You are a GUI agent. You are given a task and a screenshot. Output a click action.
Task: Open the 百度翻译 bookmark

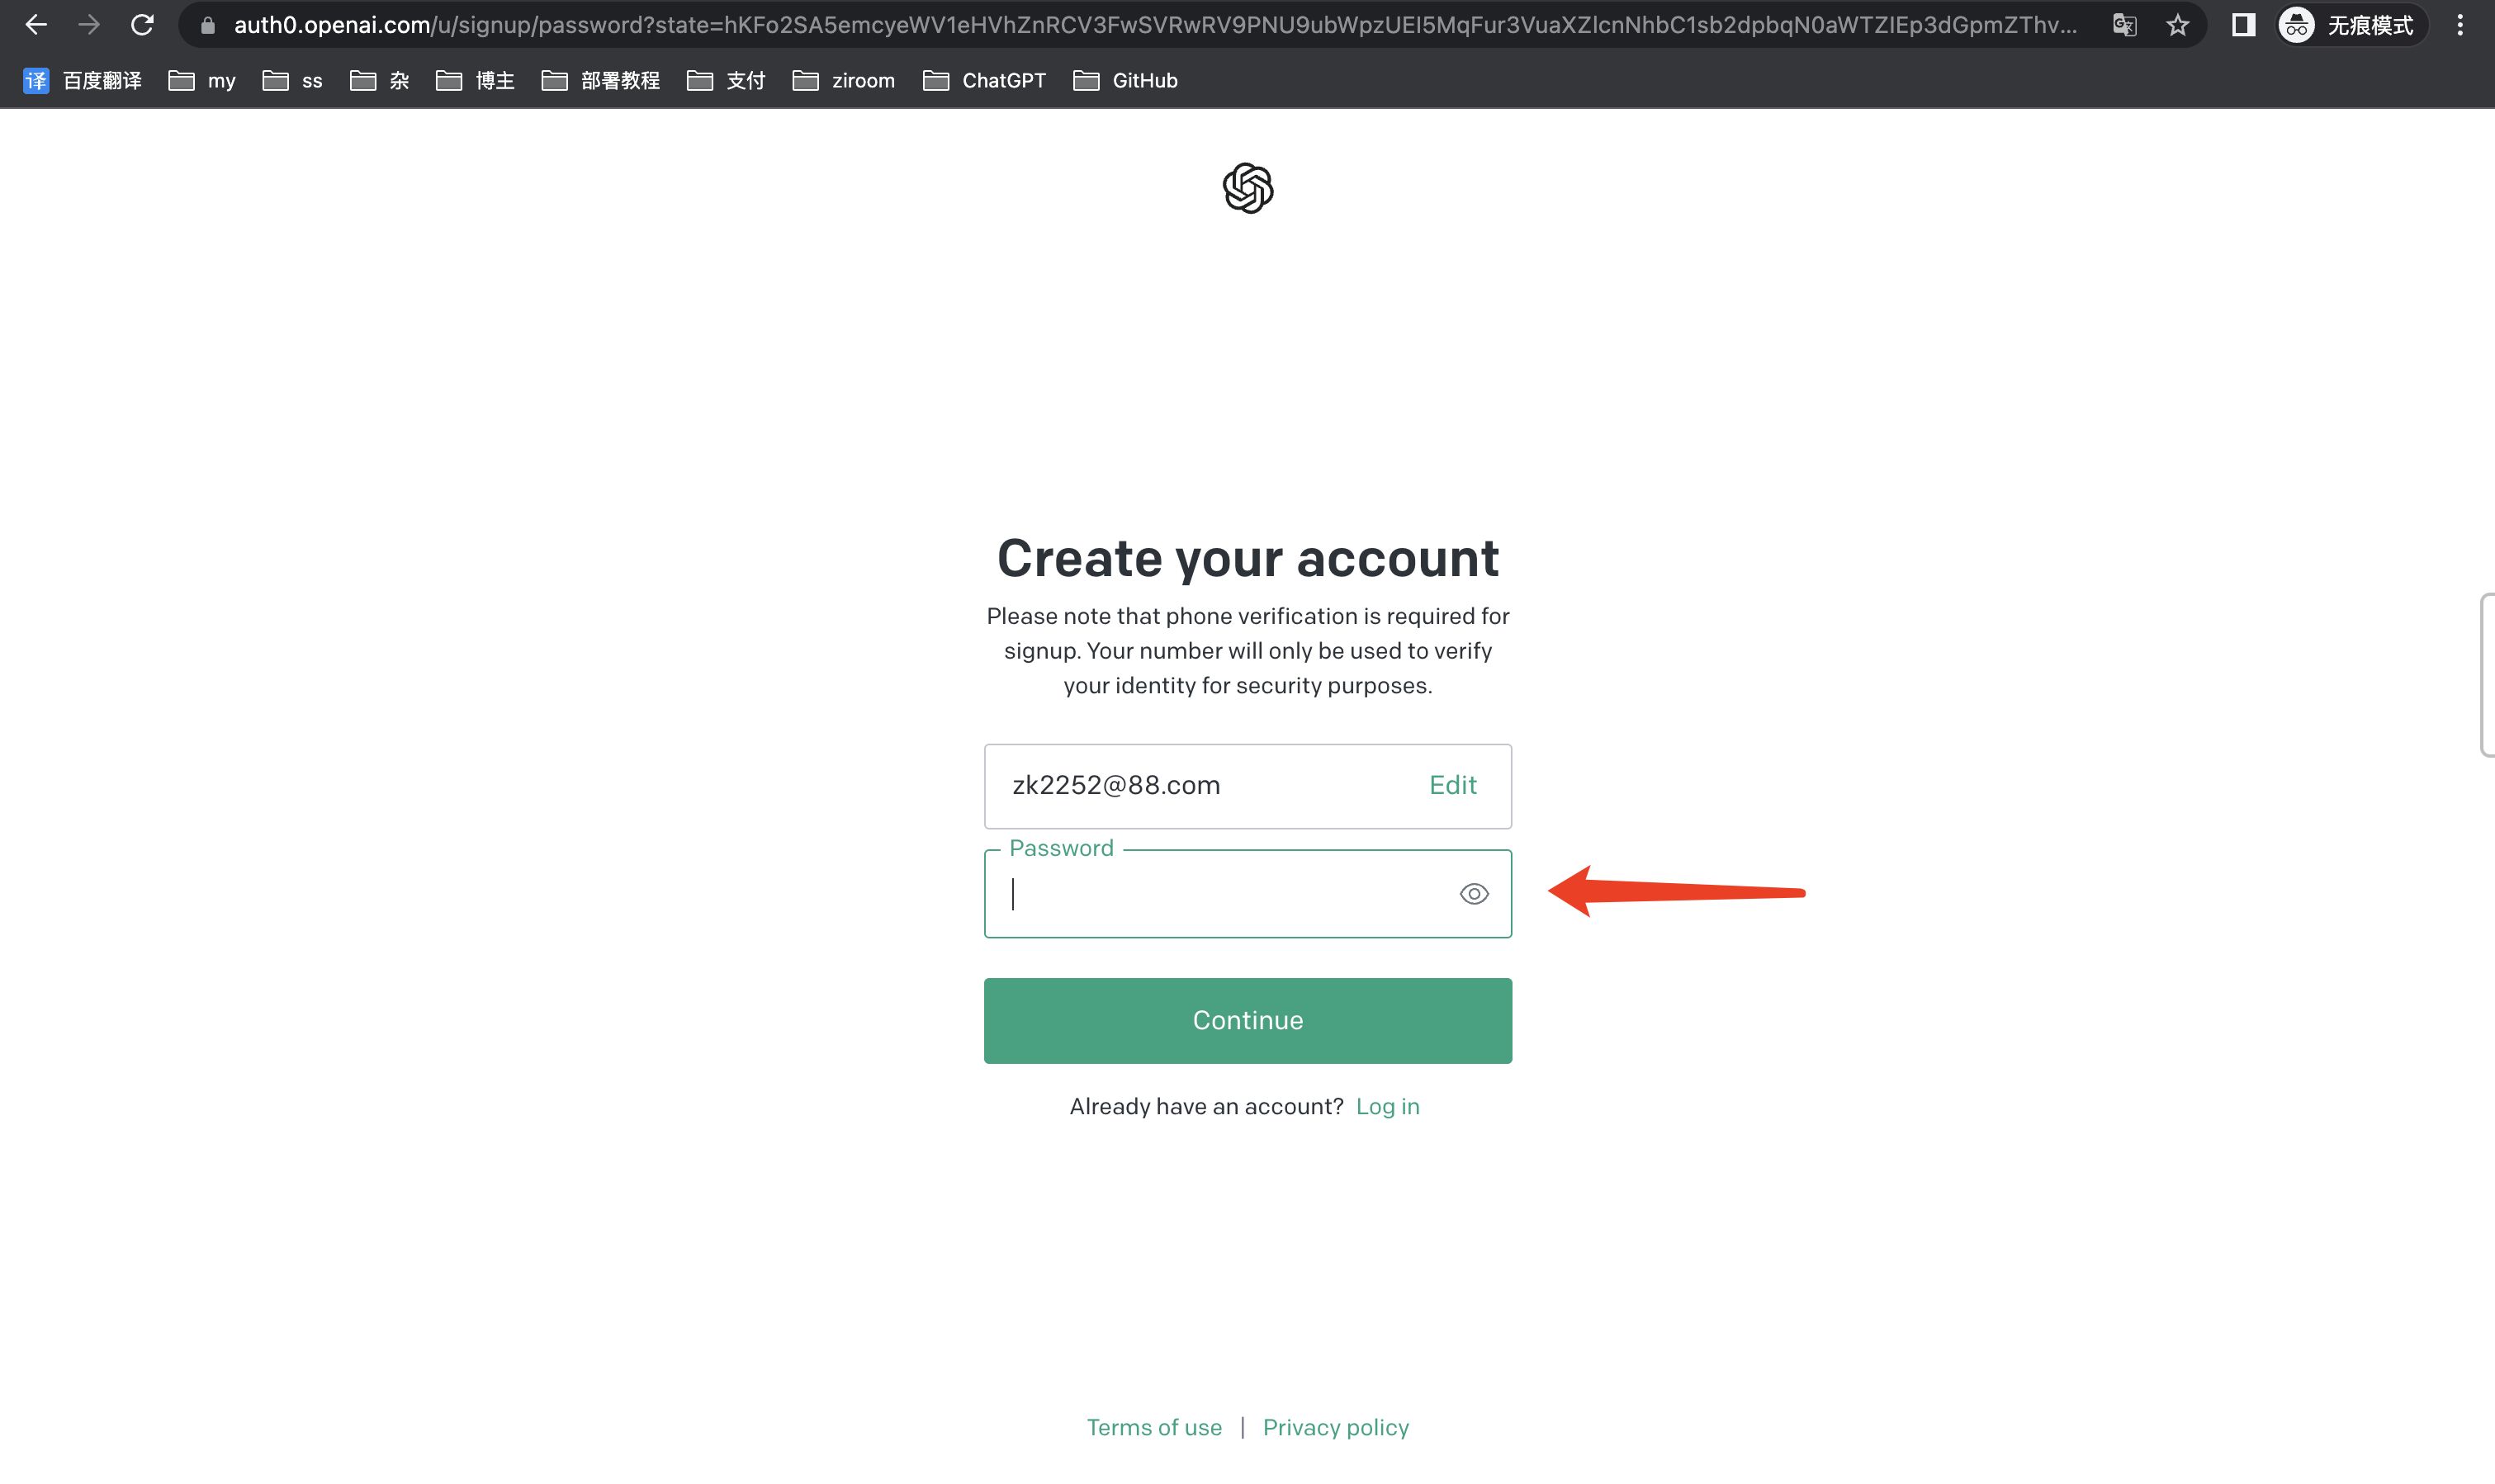[83, 81]
